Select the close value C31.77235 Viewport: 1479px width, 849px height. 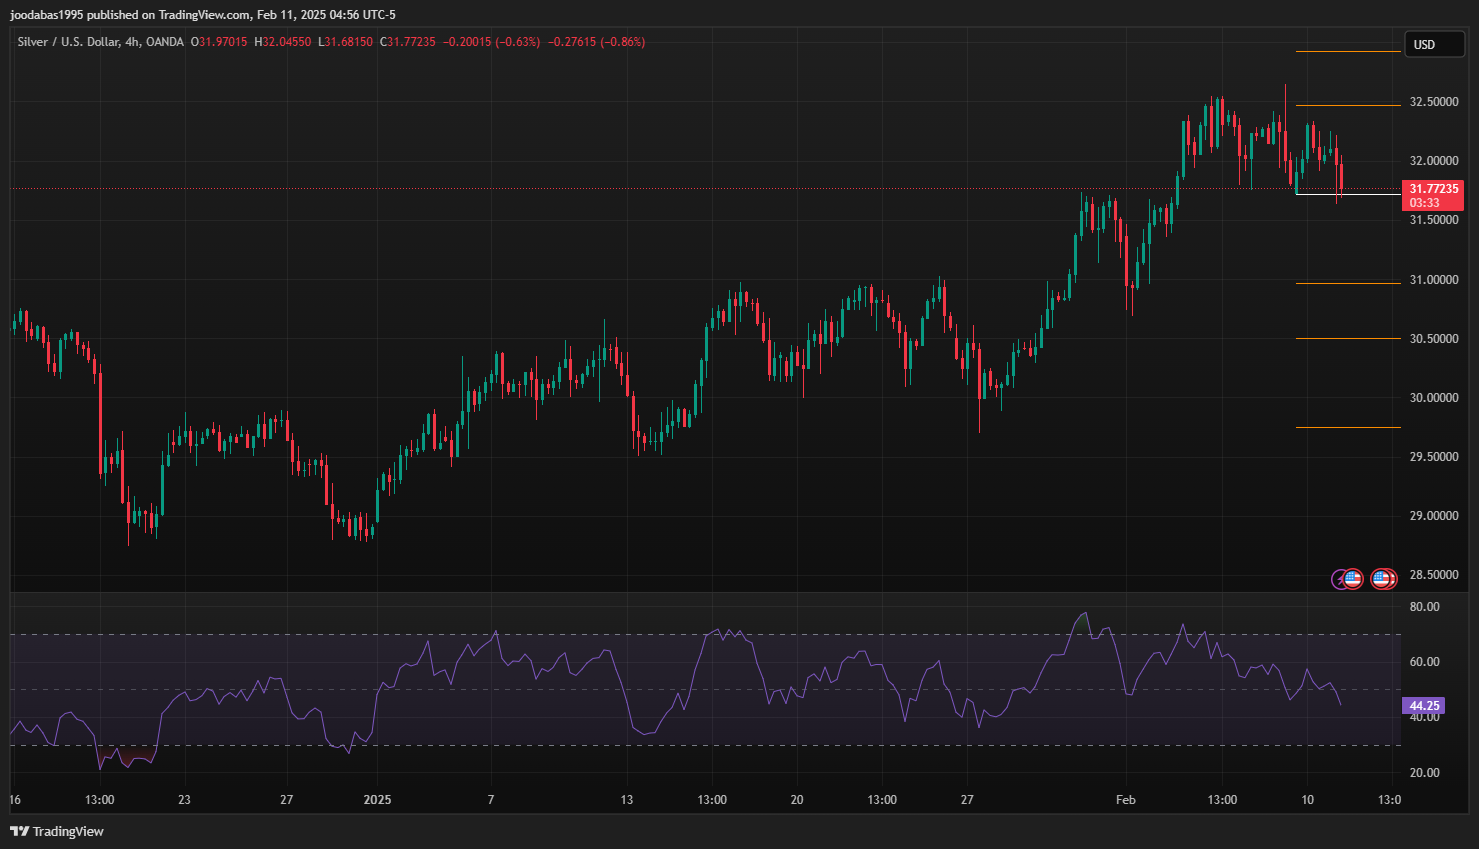click(x=408, y=42)
